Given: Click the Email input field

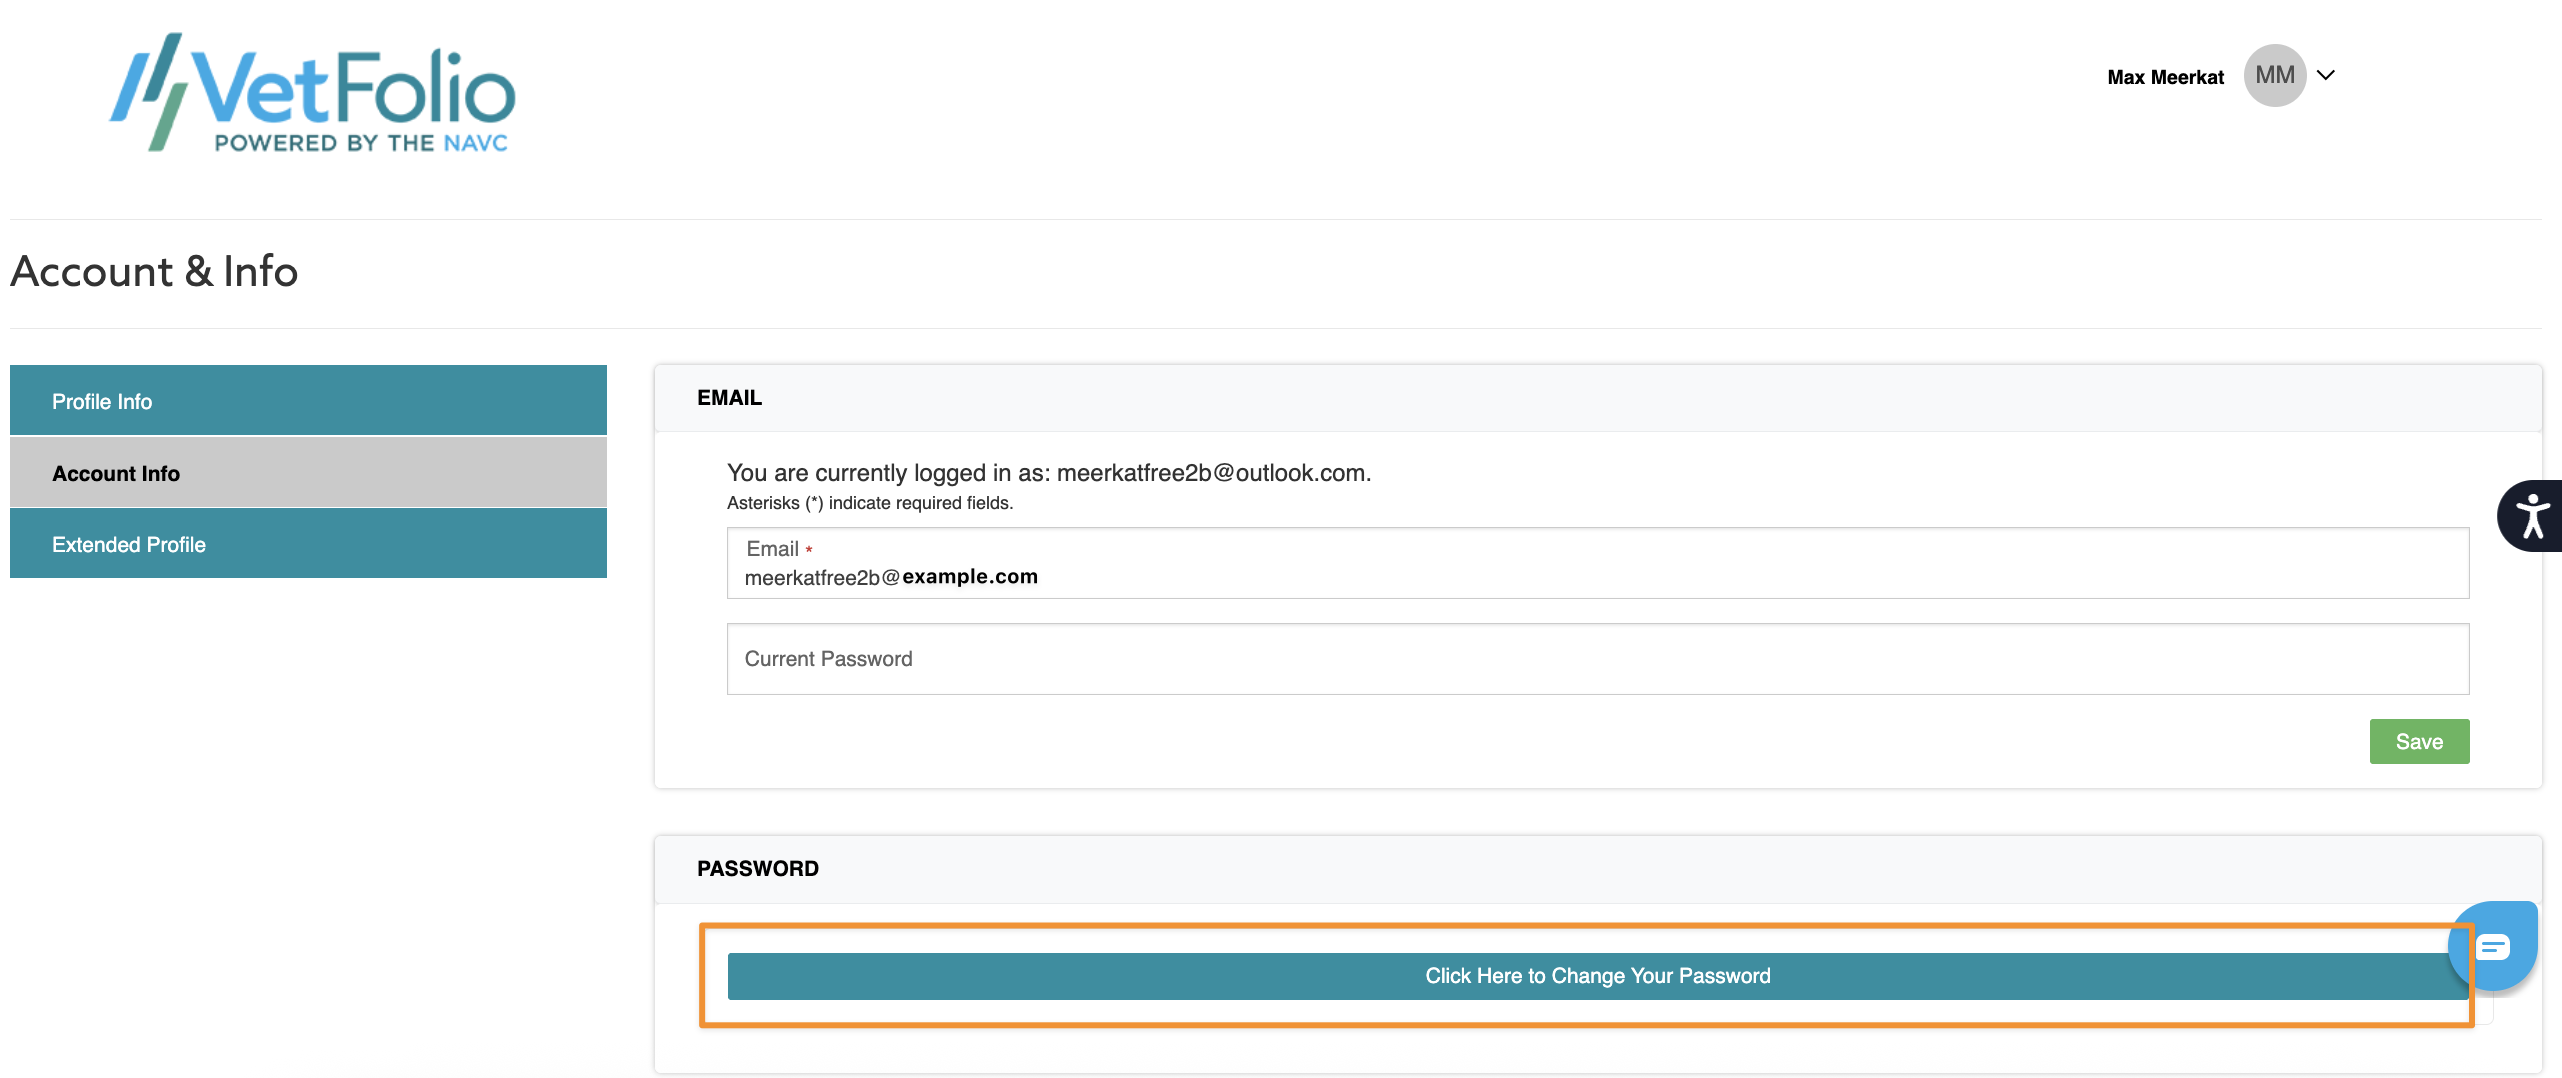Looking at the screenshot, I should pos(1598,563).
